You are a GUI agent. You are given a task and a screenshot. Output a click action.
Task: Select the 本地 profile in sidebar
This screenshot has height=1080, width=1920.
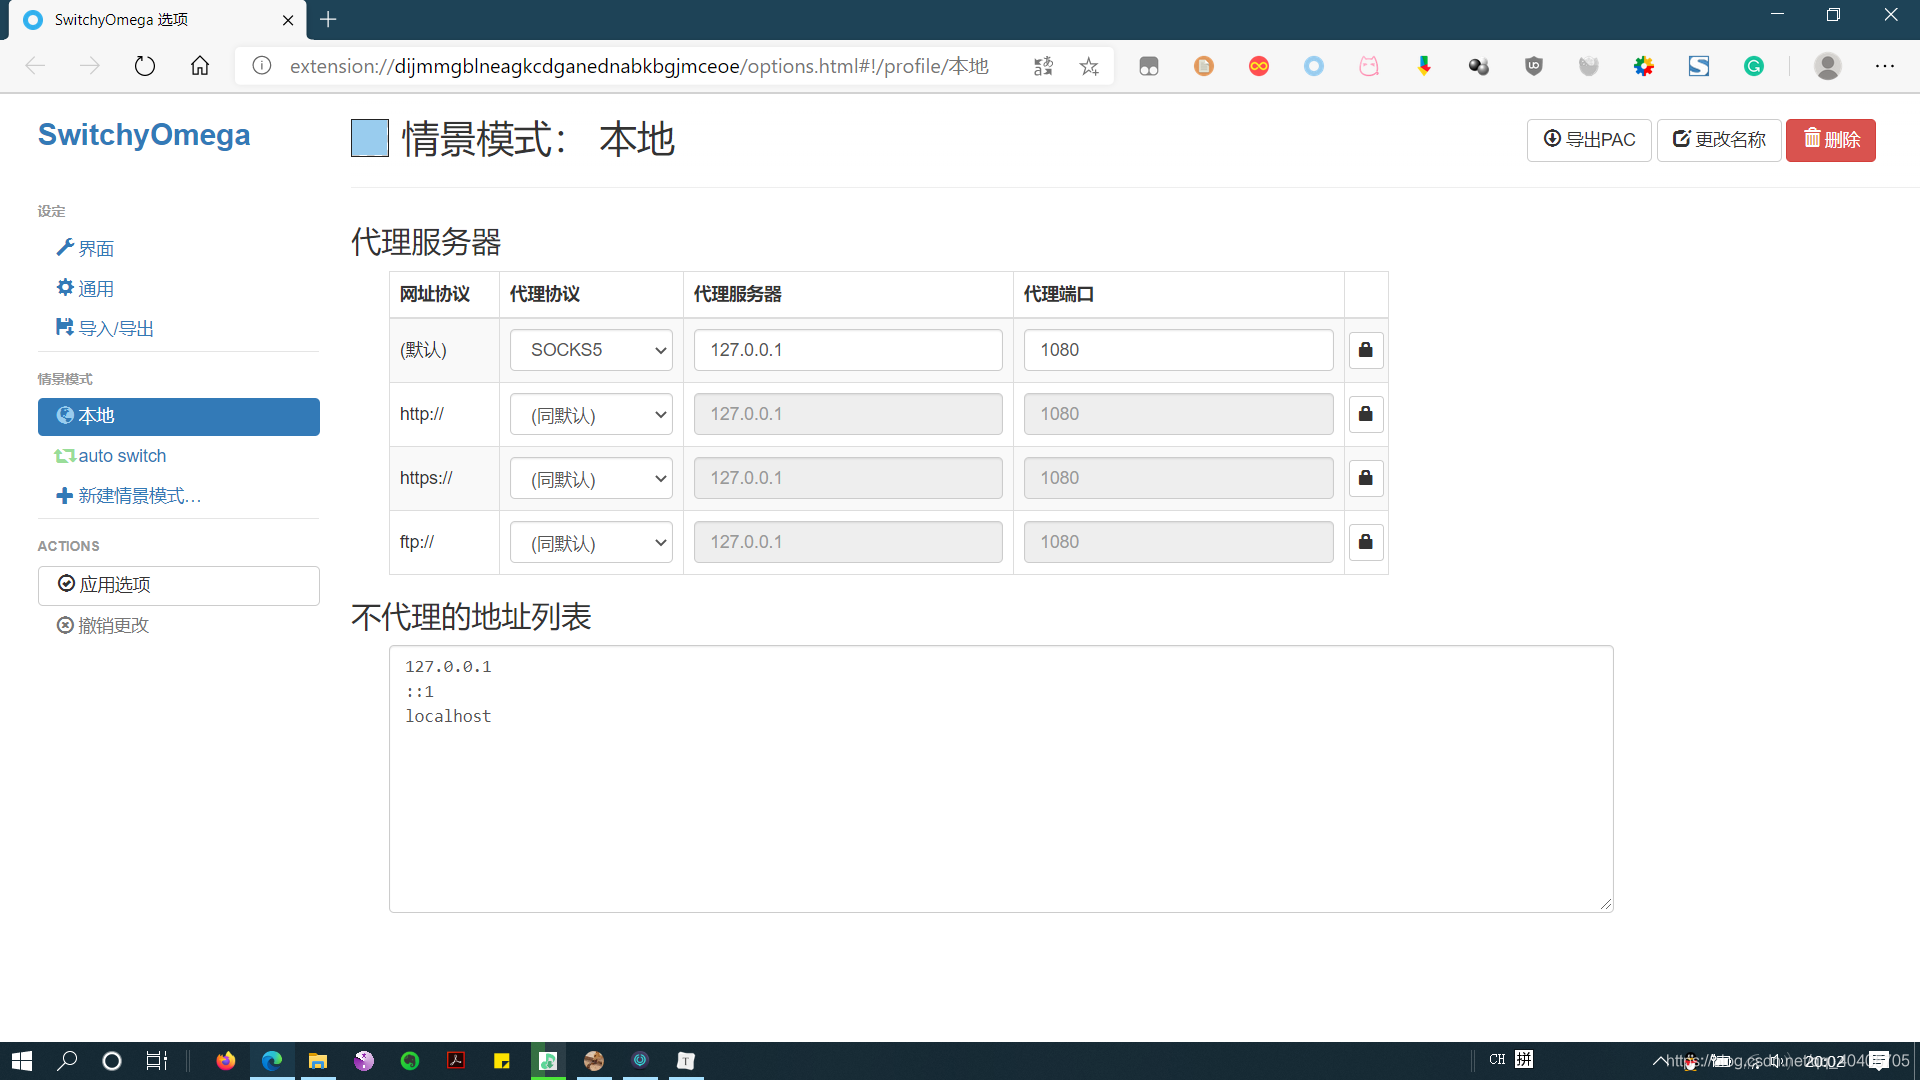coord(179,416)
